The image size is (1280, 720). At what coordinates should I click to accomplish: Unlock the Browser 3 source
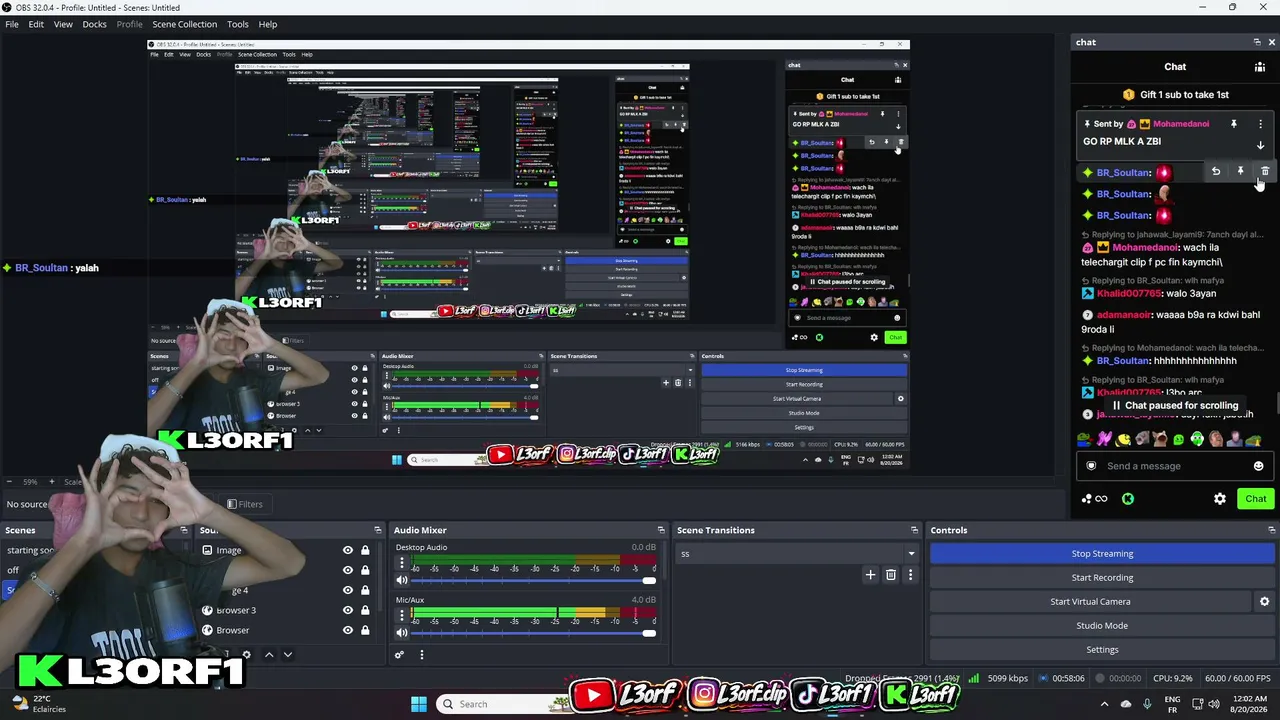tap(365, 610)
